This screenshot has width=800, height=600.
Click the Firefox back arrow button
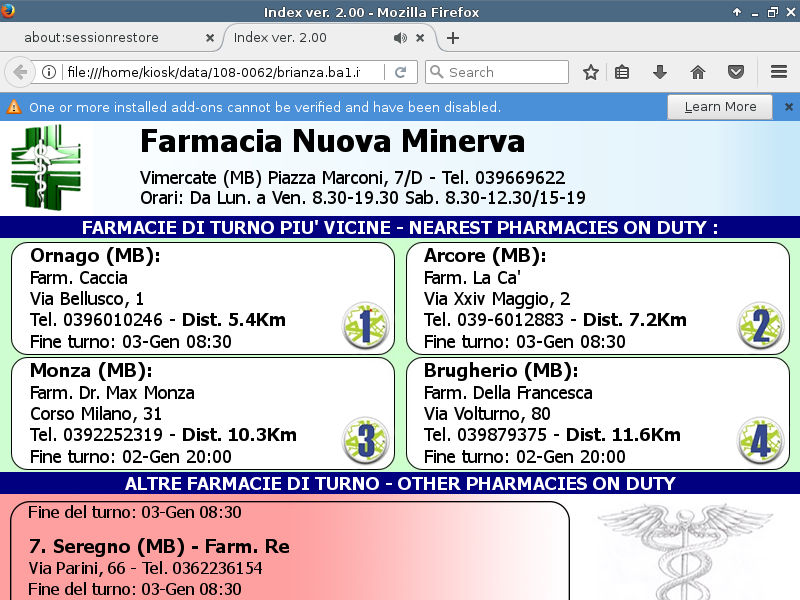coord(19,72)
